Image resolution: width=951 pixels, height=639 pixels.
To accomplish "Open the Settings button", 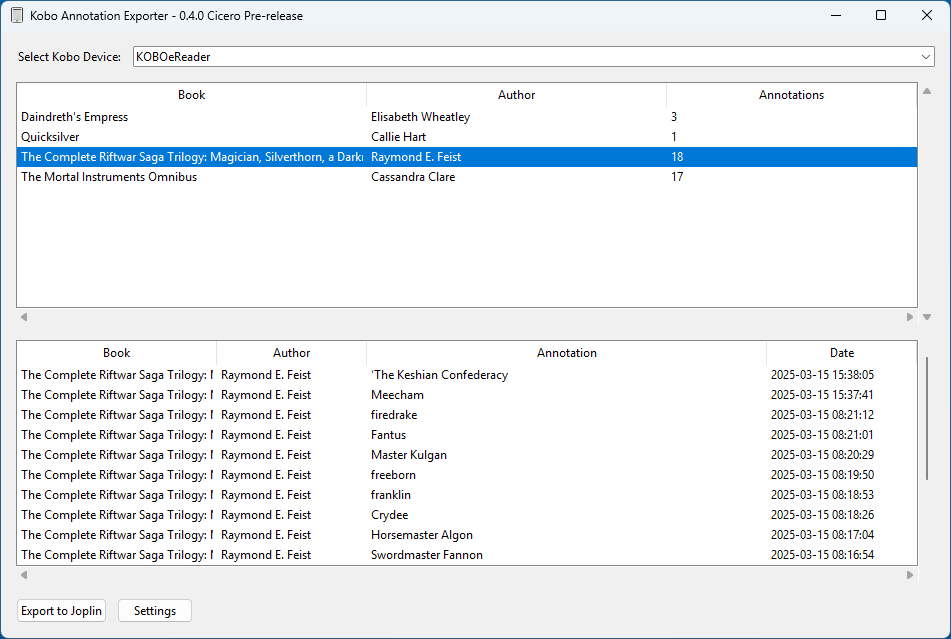I will (x=154, y=611).
